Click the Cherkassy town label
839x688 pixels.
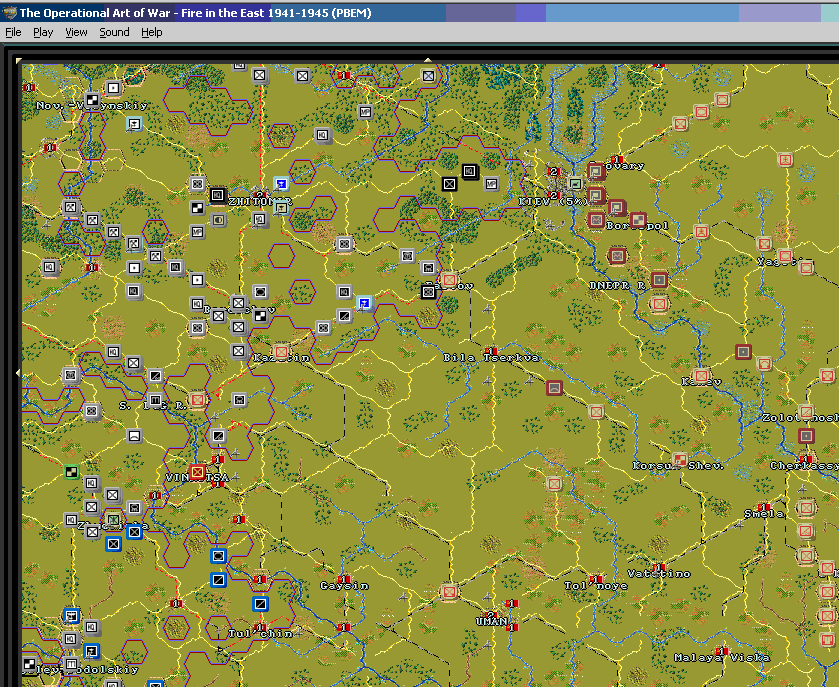[804, 466]
